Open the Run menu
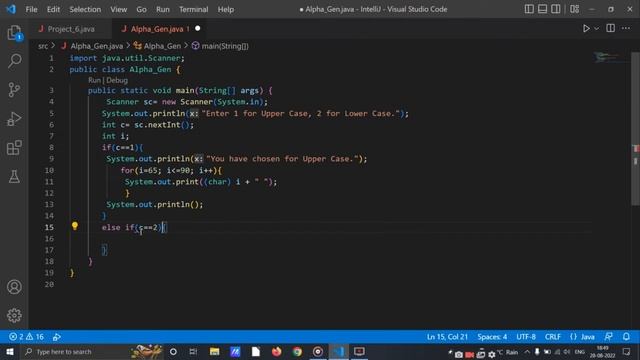 click(x=162, y=9)
